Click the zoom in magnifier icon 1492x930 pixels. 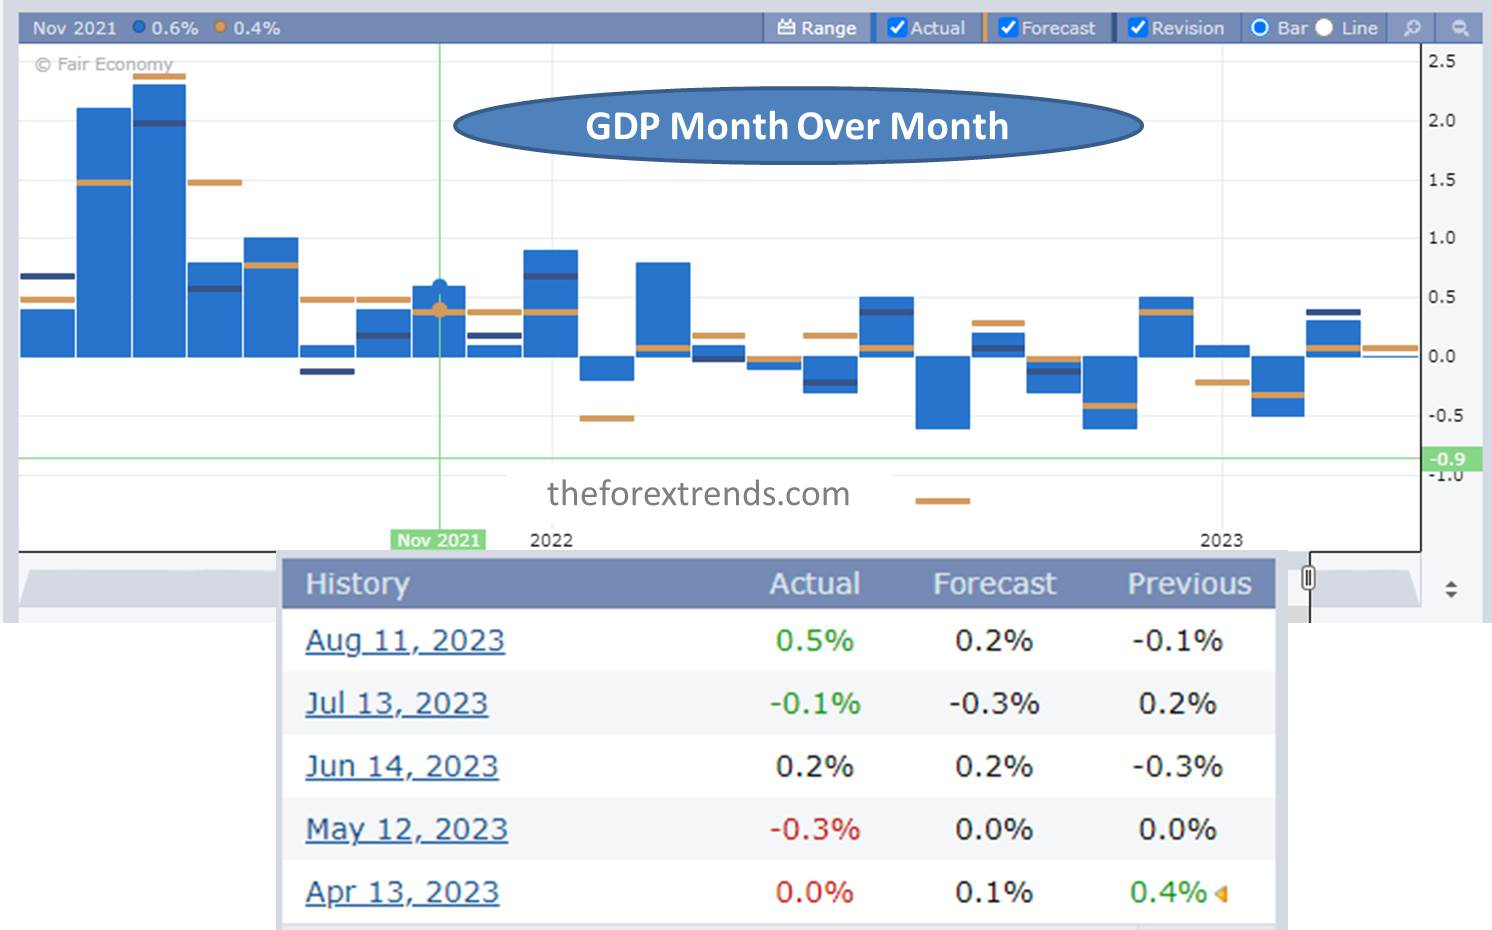1412,28
